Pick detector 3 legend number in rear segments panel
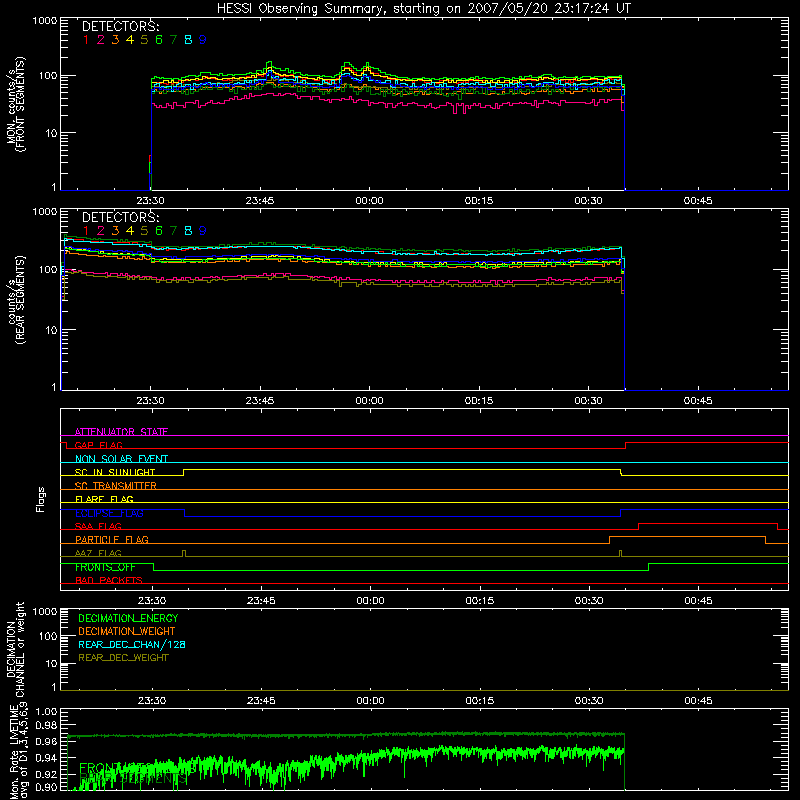Viewport: 800px width, 800px height. (115, 231)
